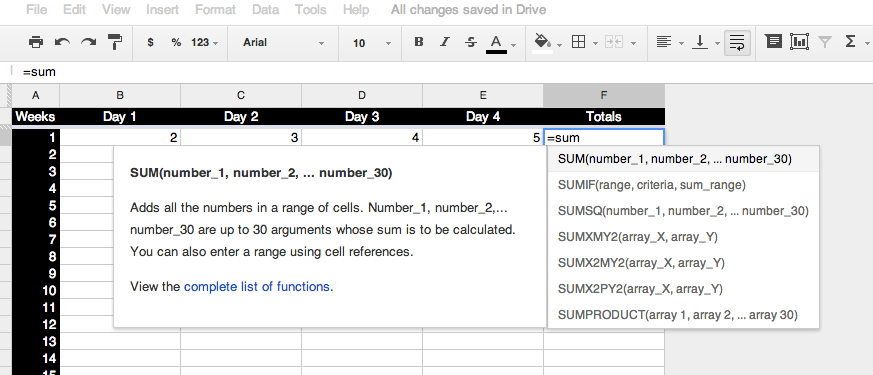This screenshot has height=375, width=873.
Task: Click cell F1 with =sum typed
Action: coord(604,137)
